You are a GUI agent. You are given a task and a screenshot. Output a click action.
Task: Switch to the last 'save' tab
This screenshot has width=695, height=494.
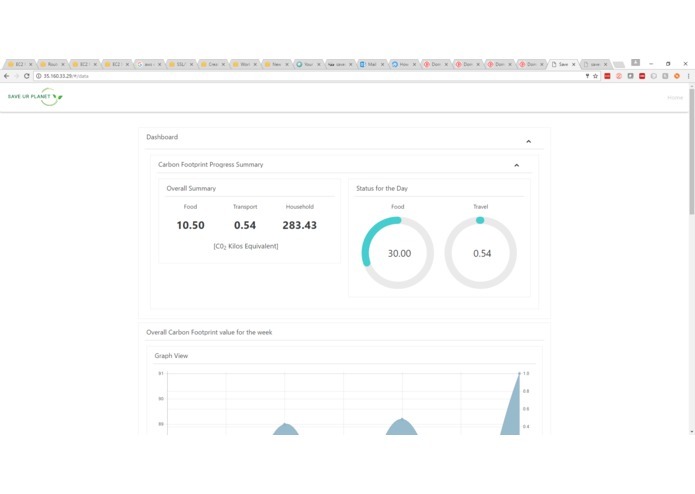click(x=594, y=64)
